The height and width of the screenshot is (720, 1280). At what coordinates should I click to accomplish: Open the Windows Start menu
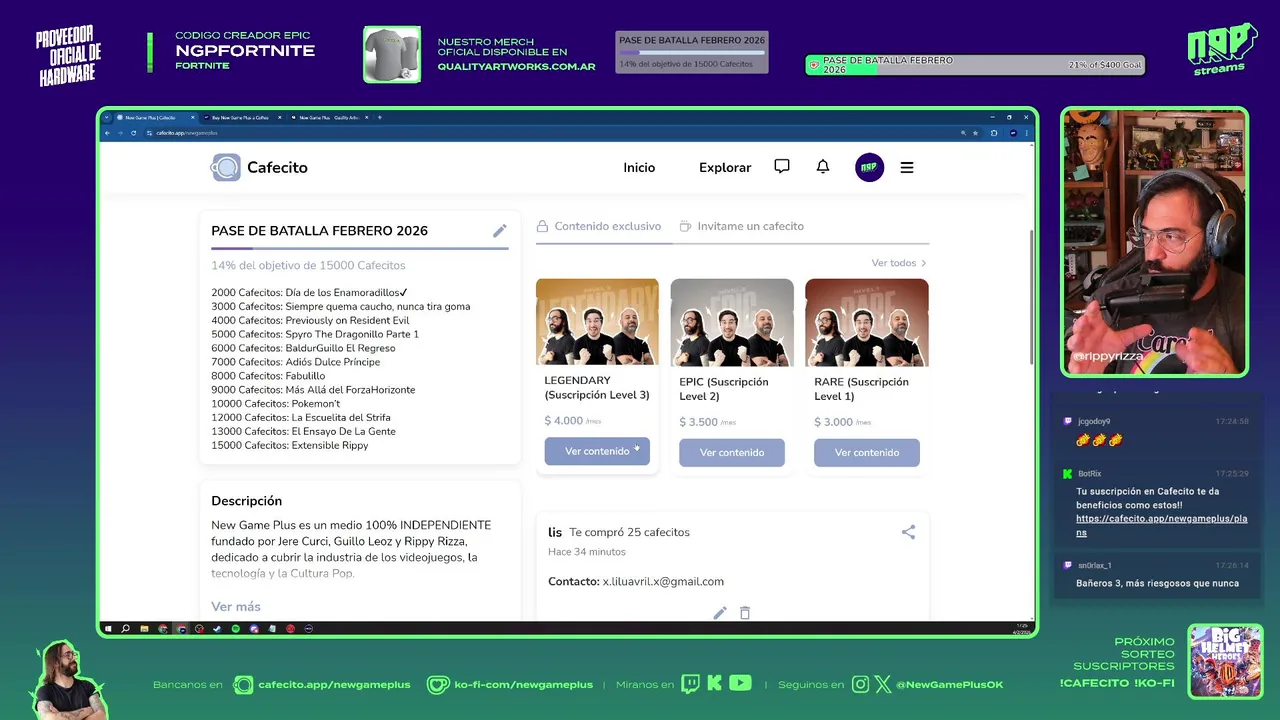coord(108,629)
